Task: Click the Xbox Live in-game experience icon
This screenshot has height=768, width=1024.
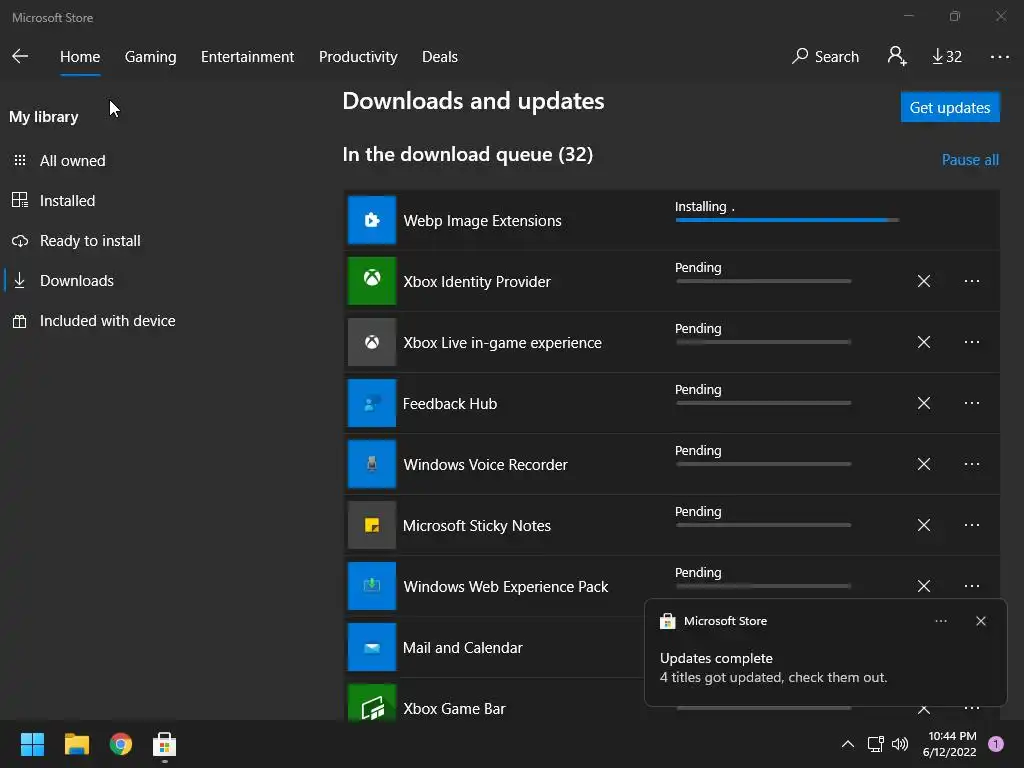Action: pyautogui.click(x=372, y=342)
